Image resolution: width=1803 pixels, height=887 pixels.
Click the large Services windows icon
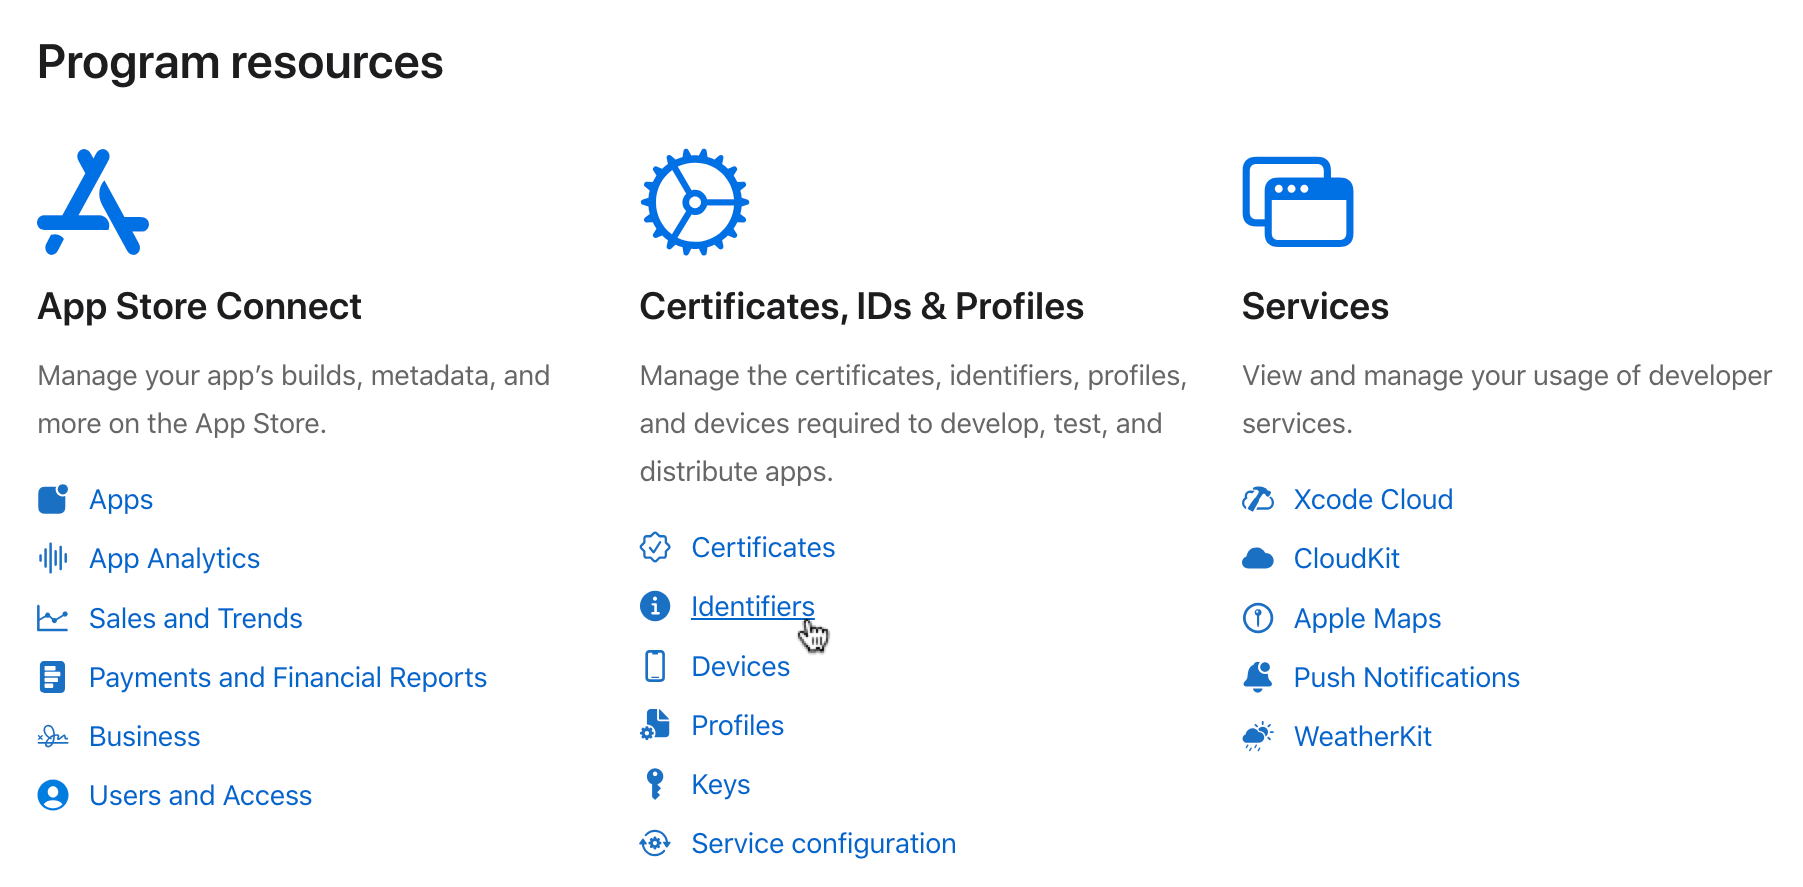(x=1297, y=201)
